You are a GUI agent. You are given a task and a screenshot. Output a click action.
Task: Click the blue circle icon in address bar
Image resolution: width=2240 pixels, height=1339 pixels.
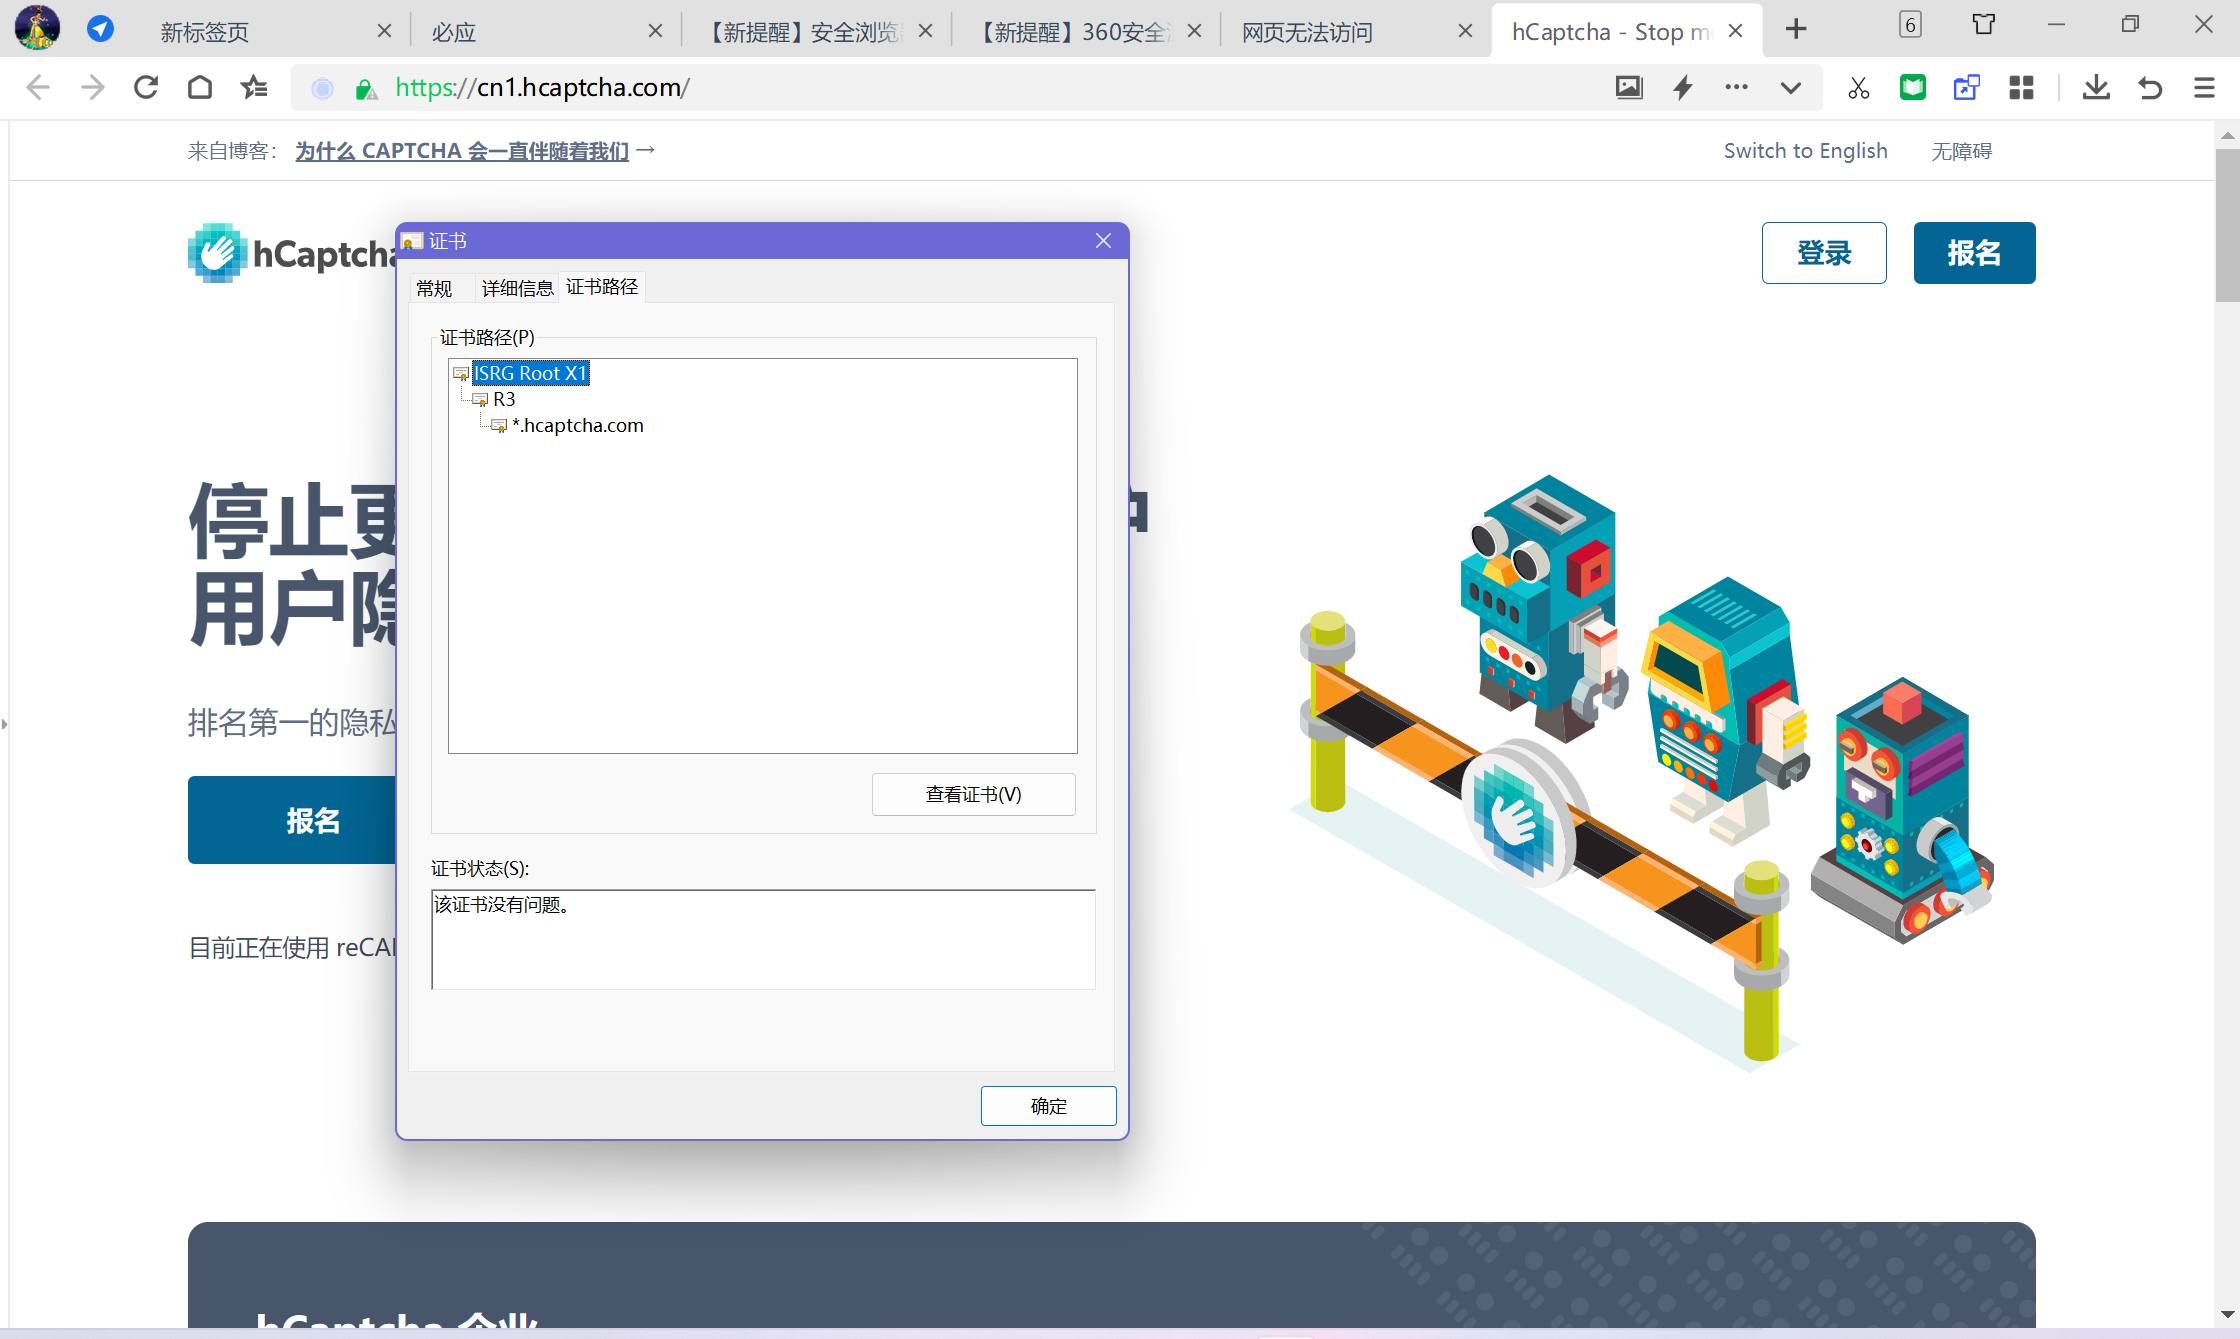coord(322,89)
